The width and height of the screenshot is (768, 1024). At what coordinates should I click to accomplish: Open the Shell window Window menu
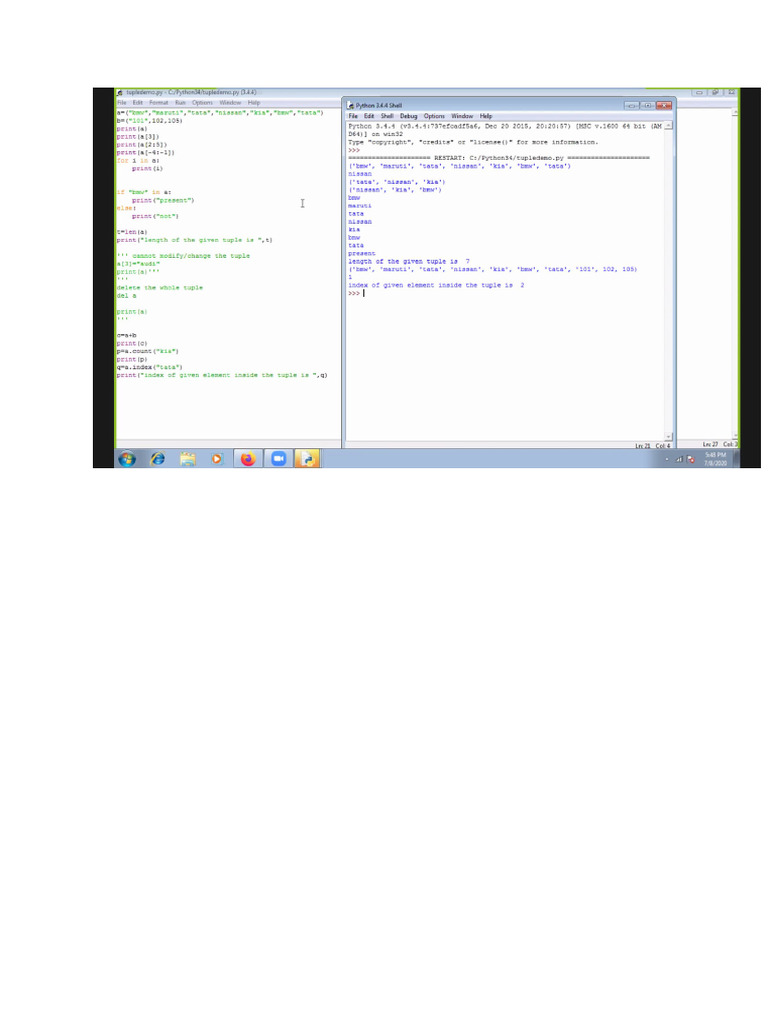(462, 116)
